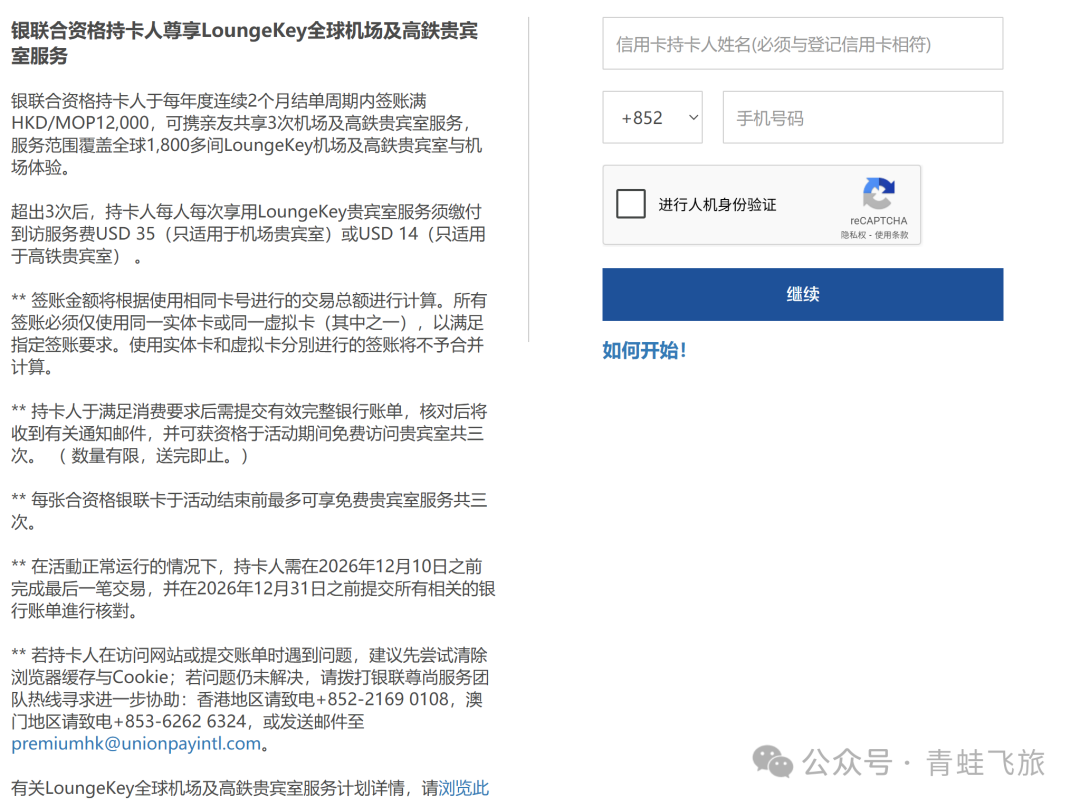Toggle the reCAPTCHA human verification box
Screen dimensions: 1080x806
tap(631, 203)
